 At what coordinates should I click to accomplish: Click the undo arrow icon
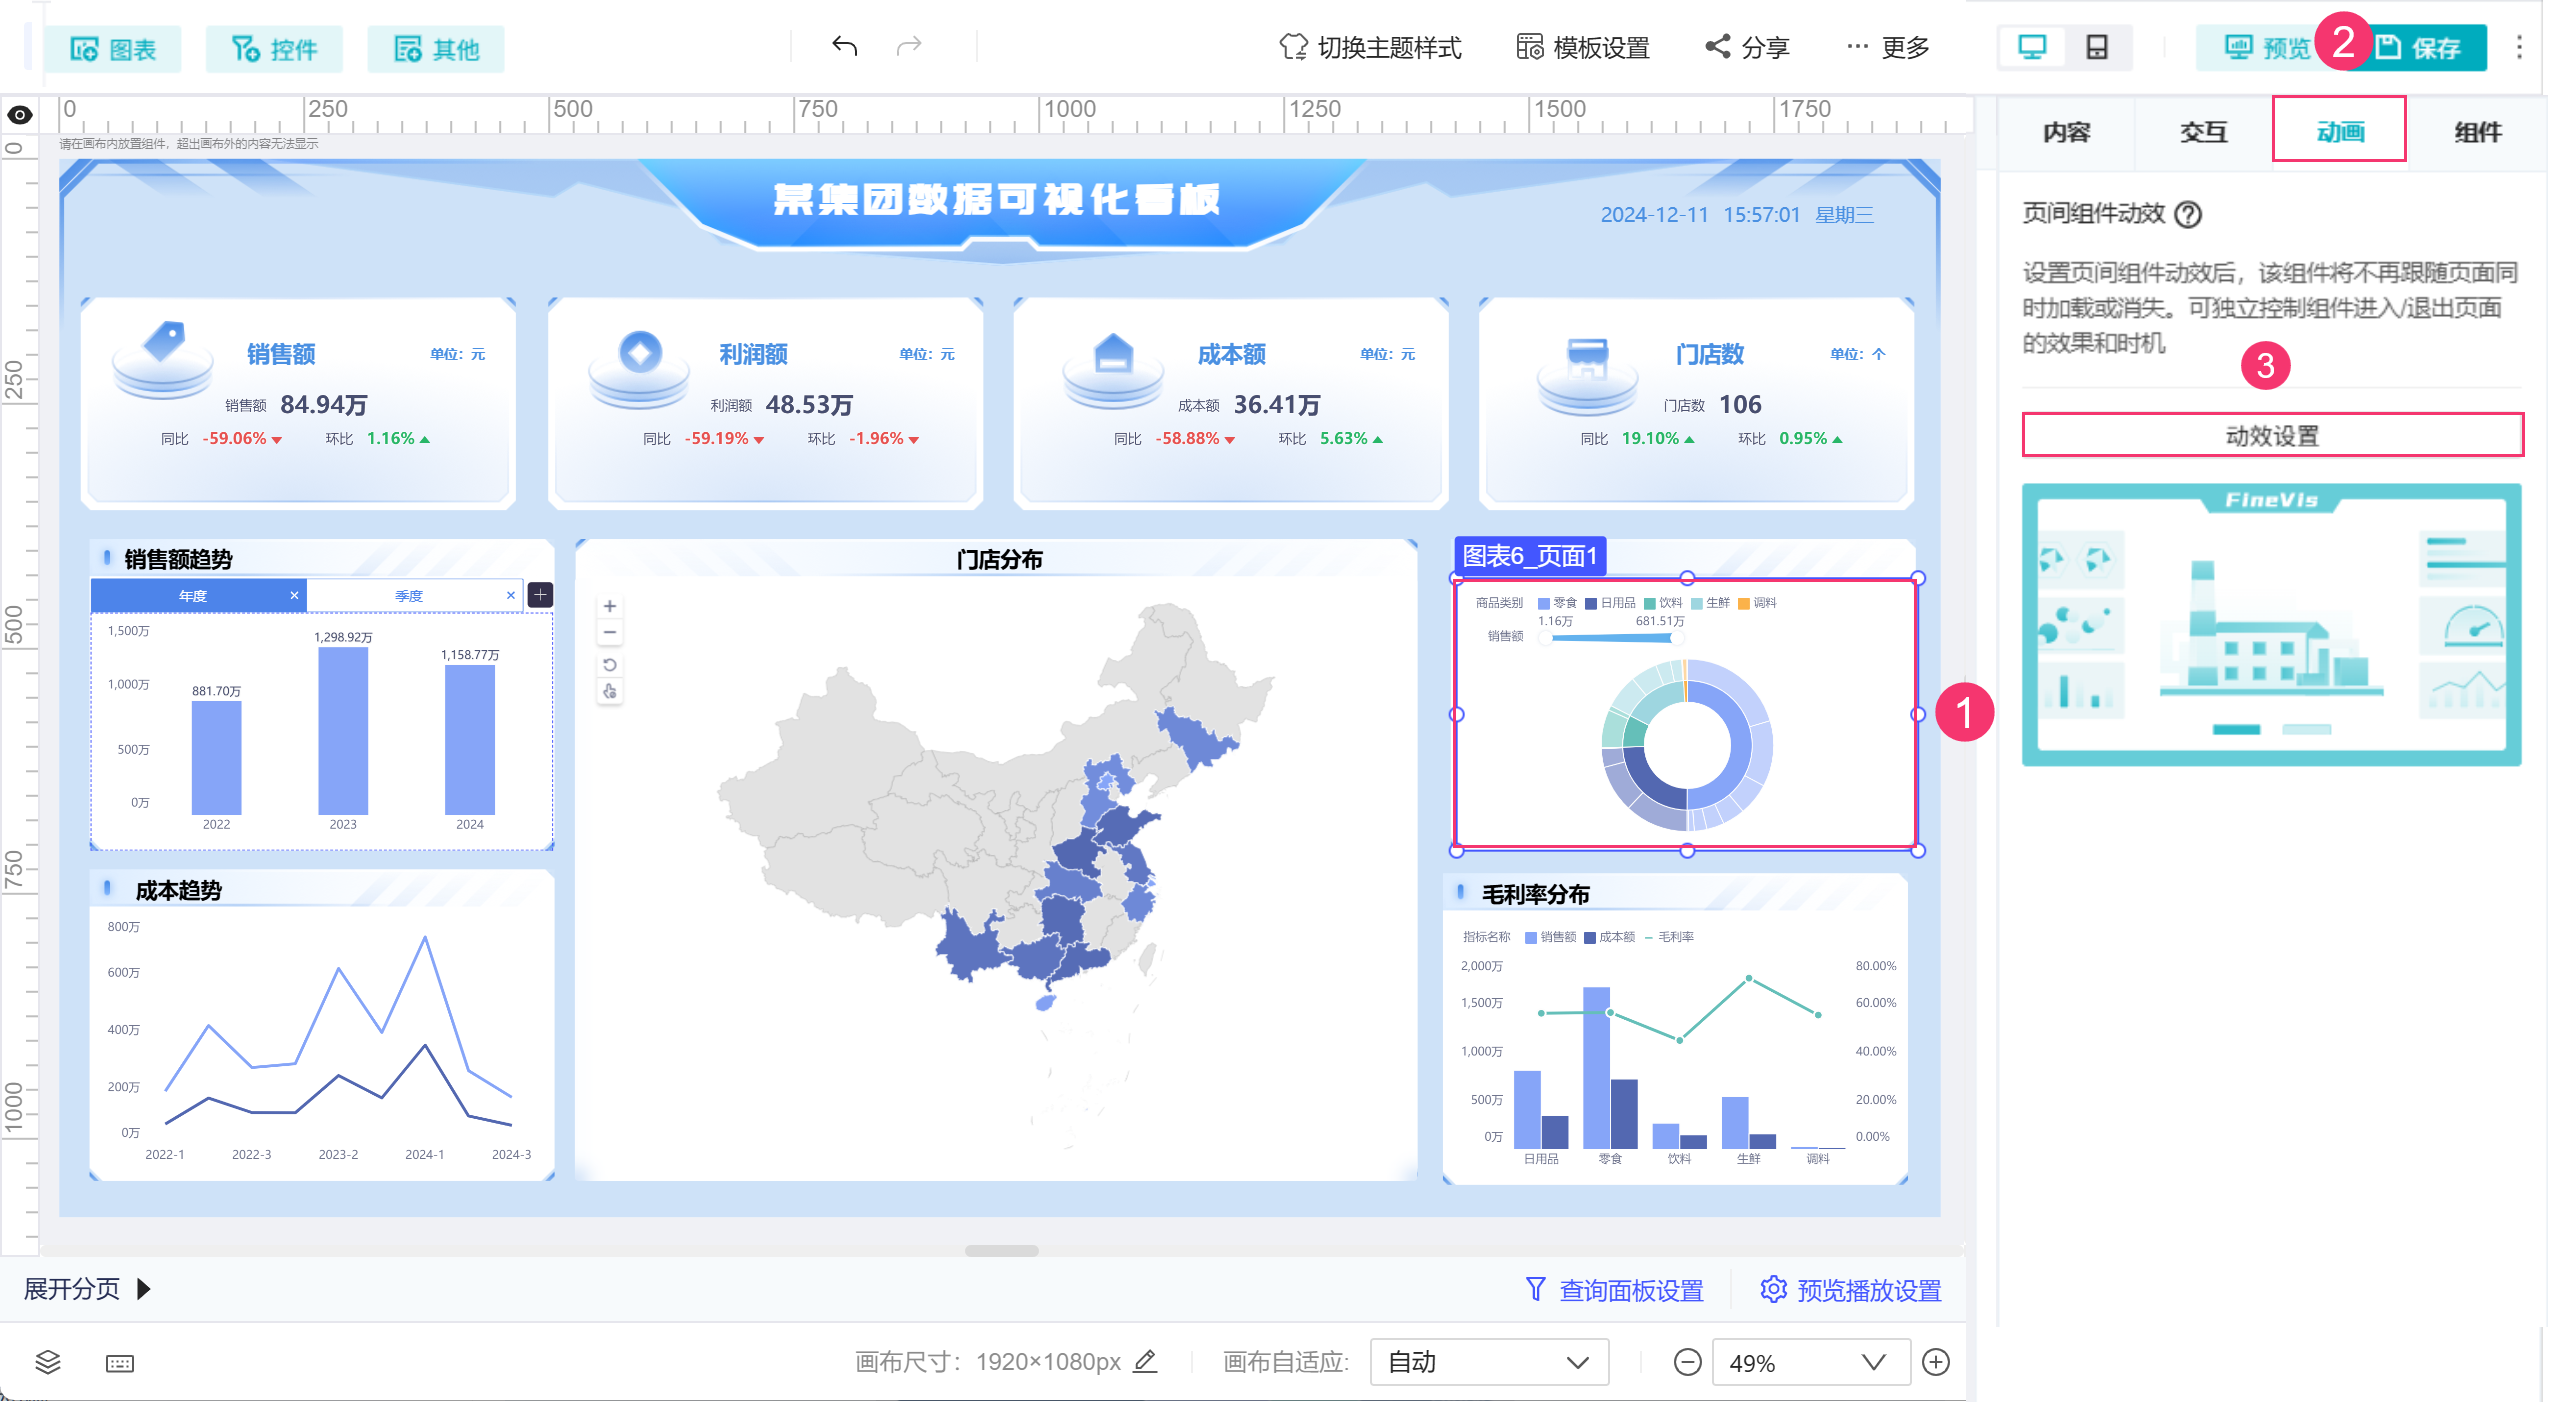844,46
